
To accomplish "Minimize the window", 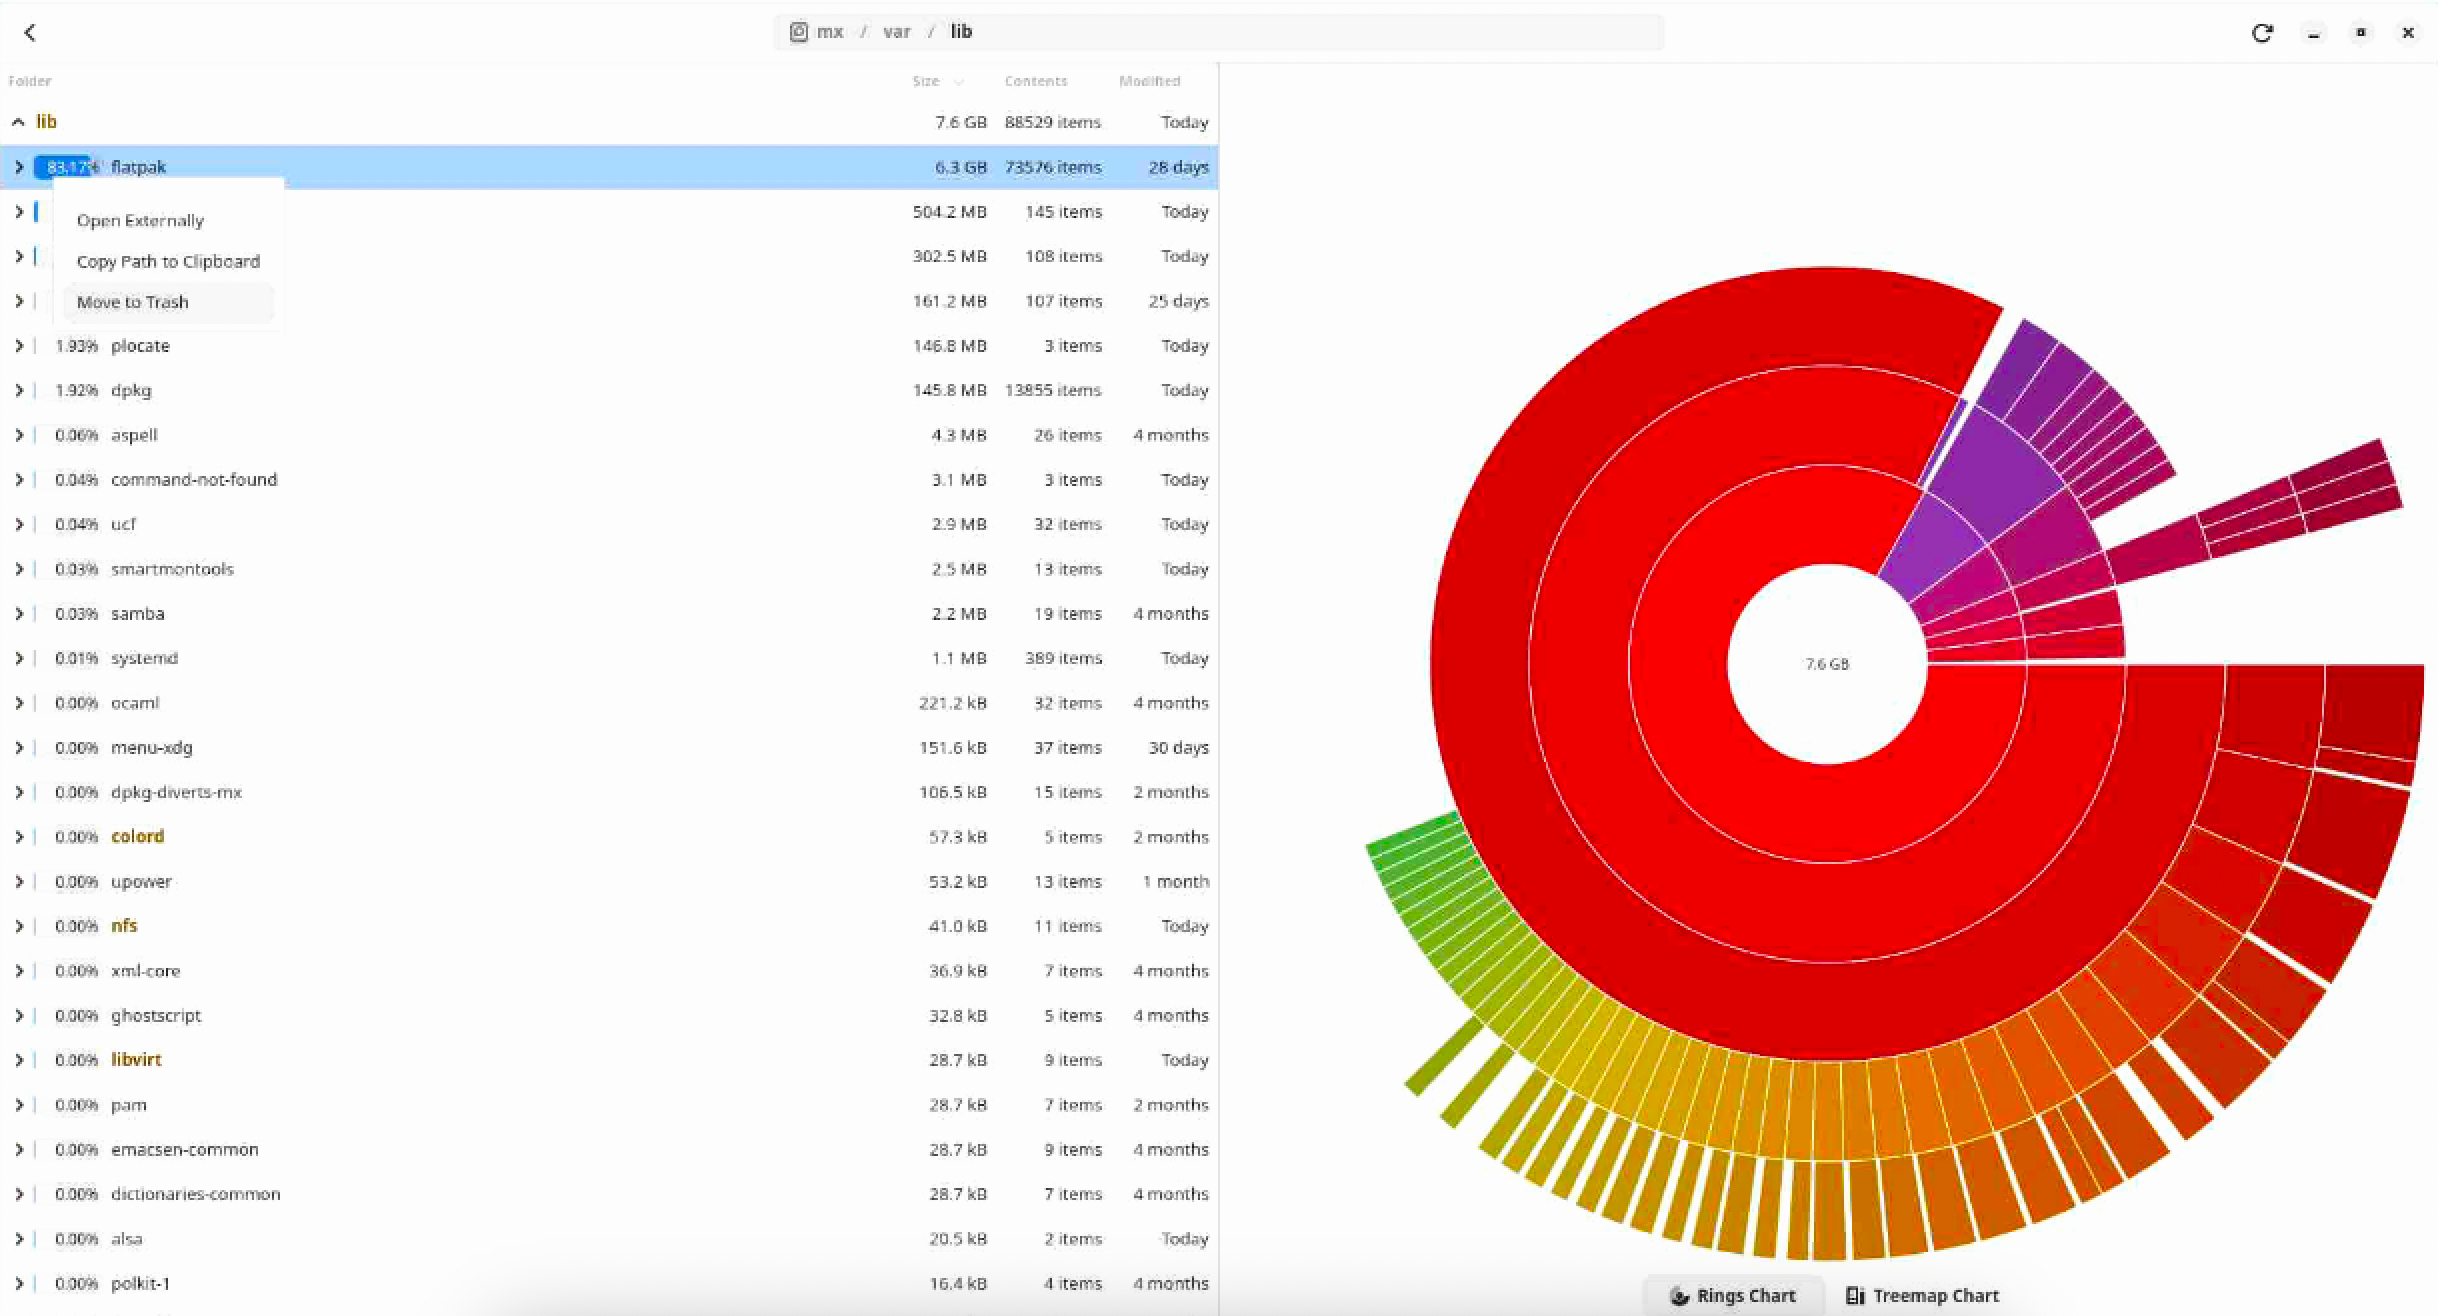I will 2313,33.
